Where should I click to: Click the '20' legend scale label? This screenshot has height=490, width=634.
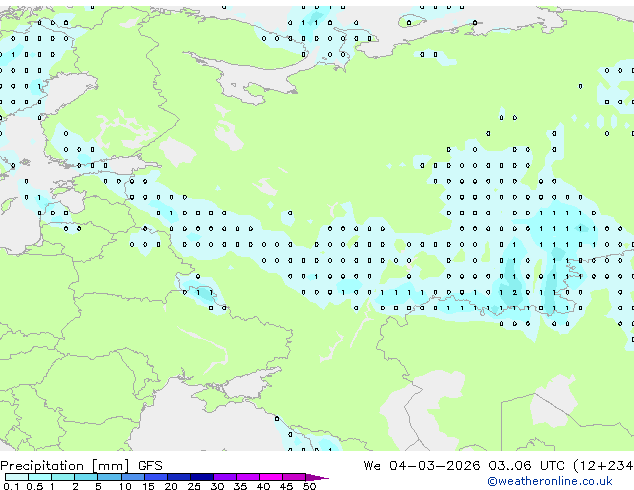coord(171,486)
